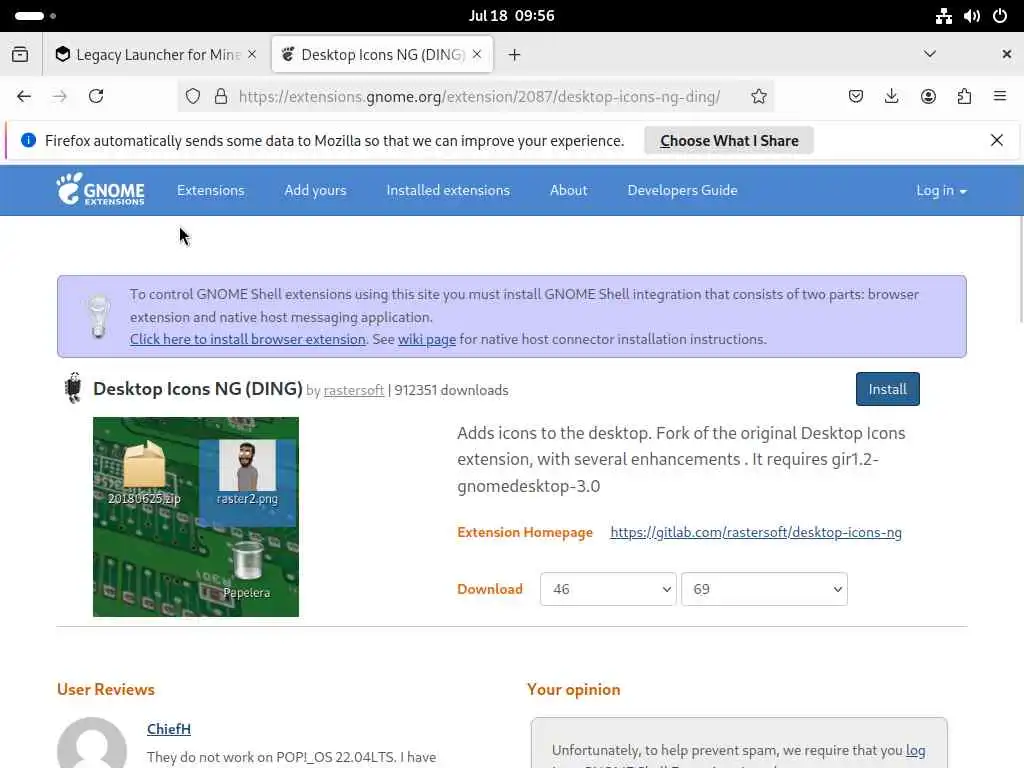Click the page vertical scrollbar
The width and height of the screenshot is (1024, 768).
click(x=1019, y=270)
